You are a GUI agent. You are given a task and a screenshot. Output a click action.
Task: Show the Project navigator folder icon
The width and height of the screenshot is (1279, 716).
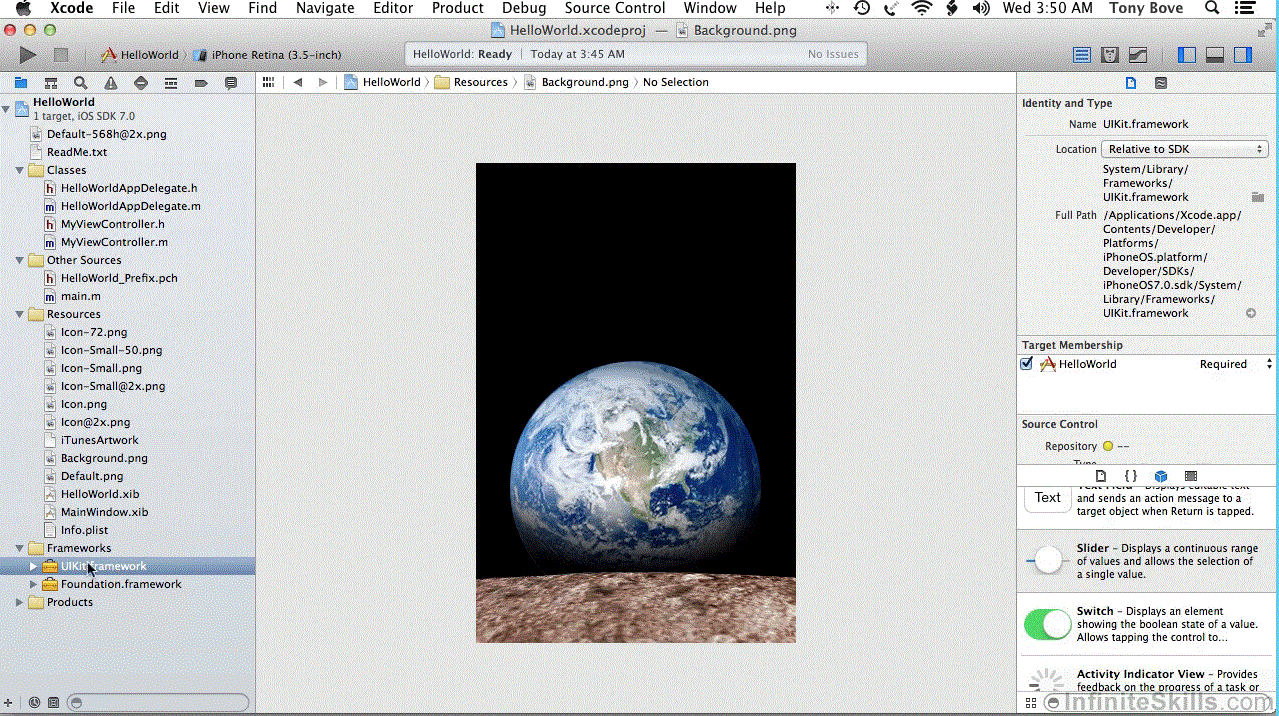20,83
